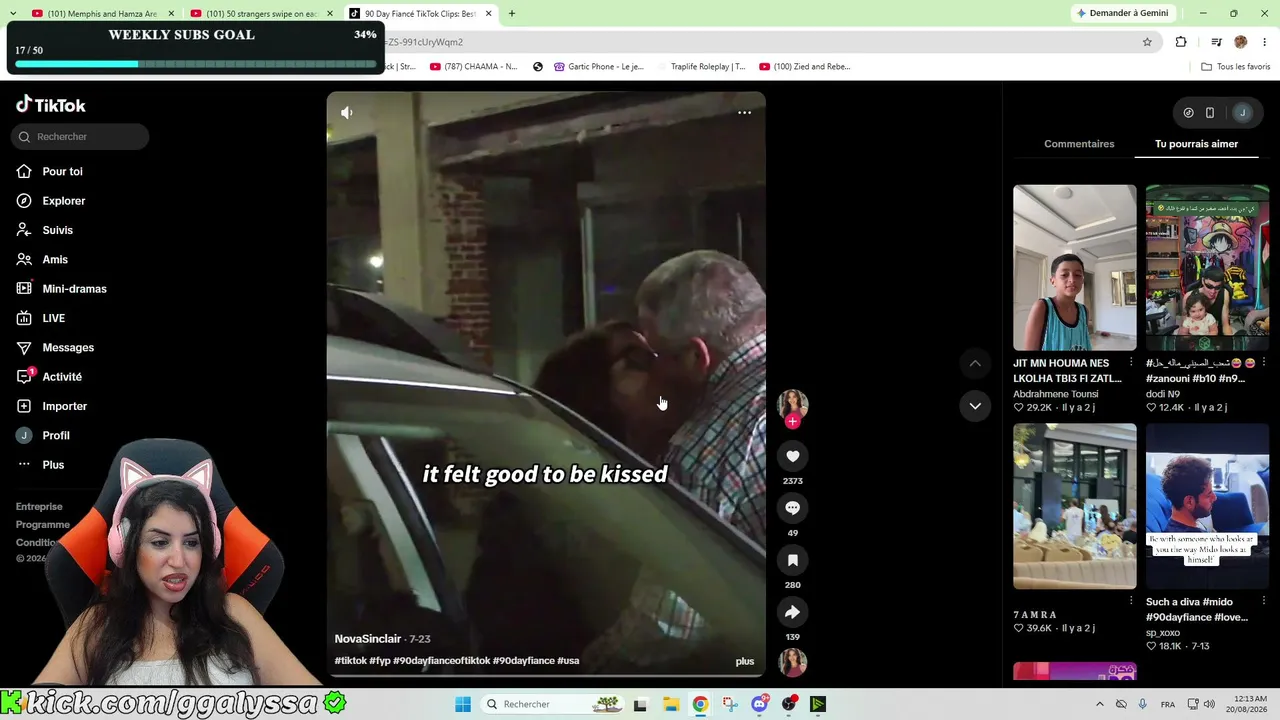1280x720 pixels.
Task: Open the Snipping Tool taskbar icon
Action: [x=730, y=704]
